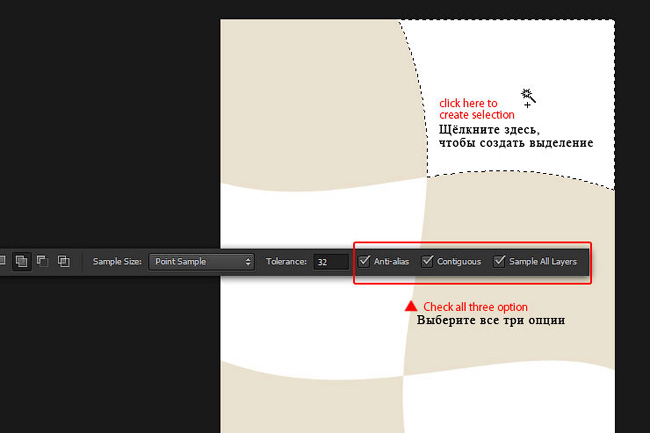
Task: Toggle the Contiguous checkbox
Action: [427, 261]
